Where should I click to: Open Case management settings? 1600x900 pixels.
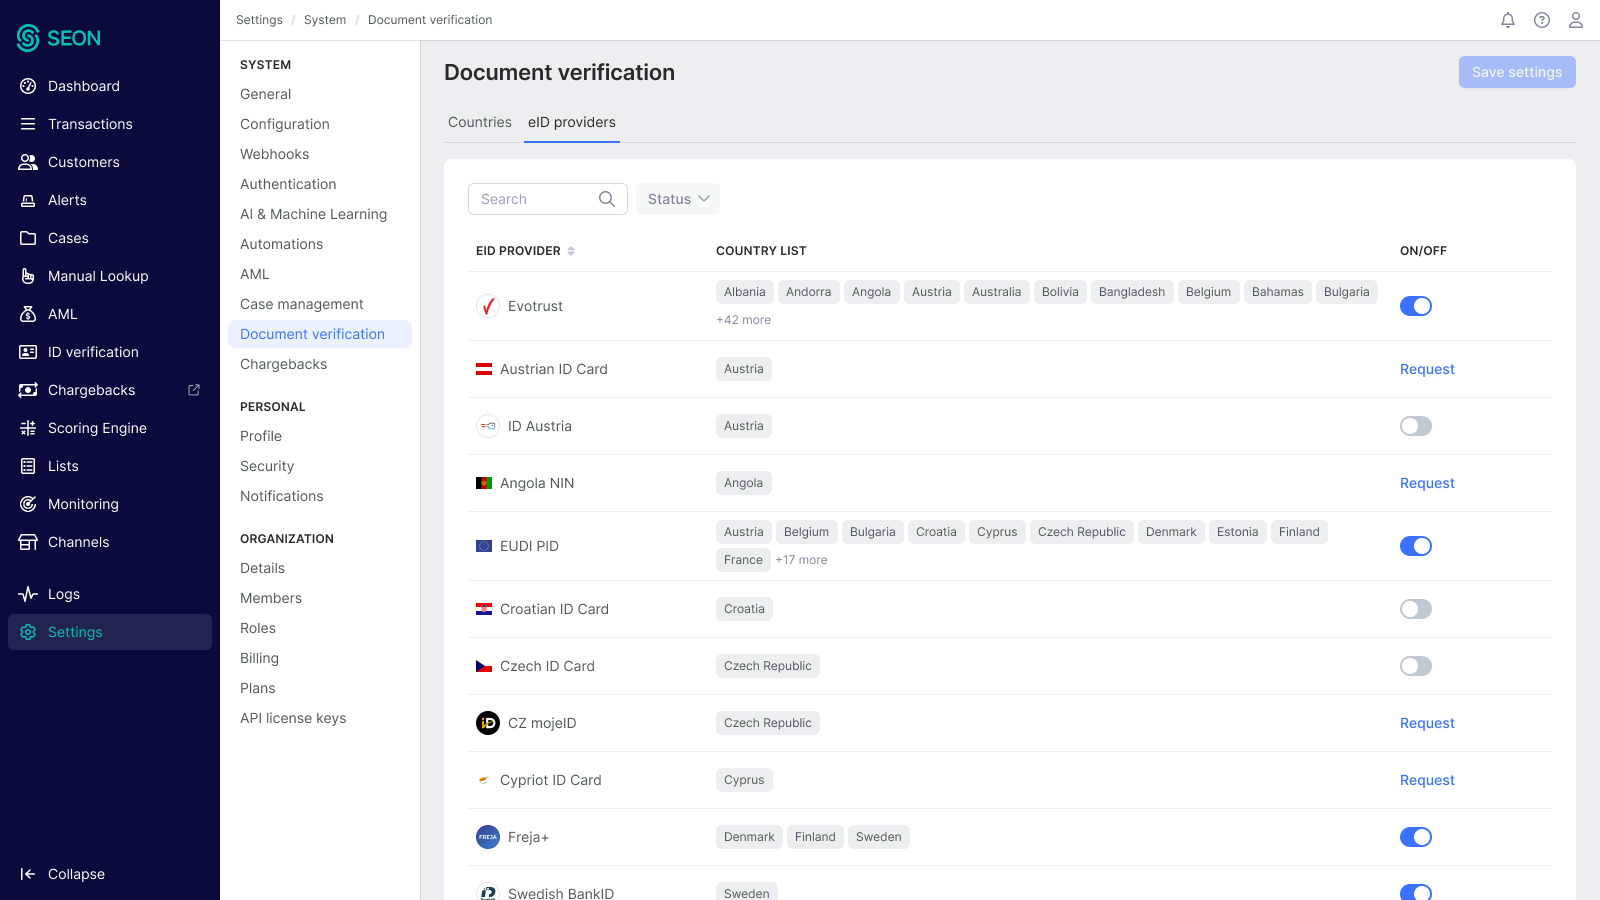(301, 304)
